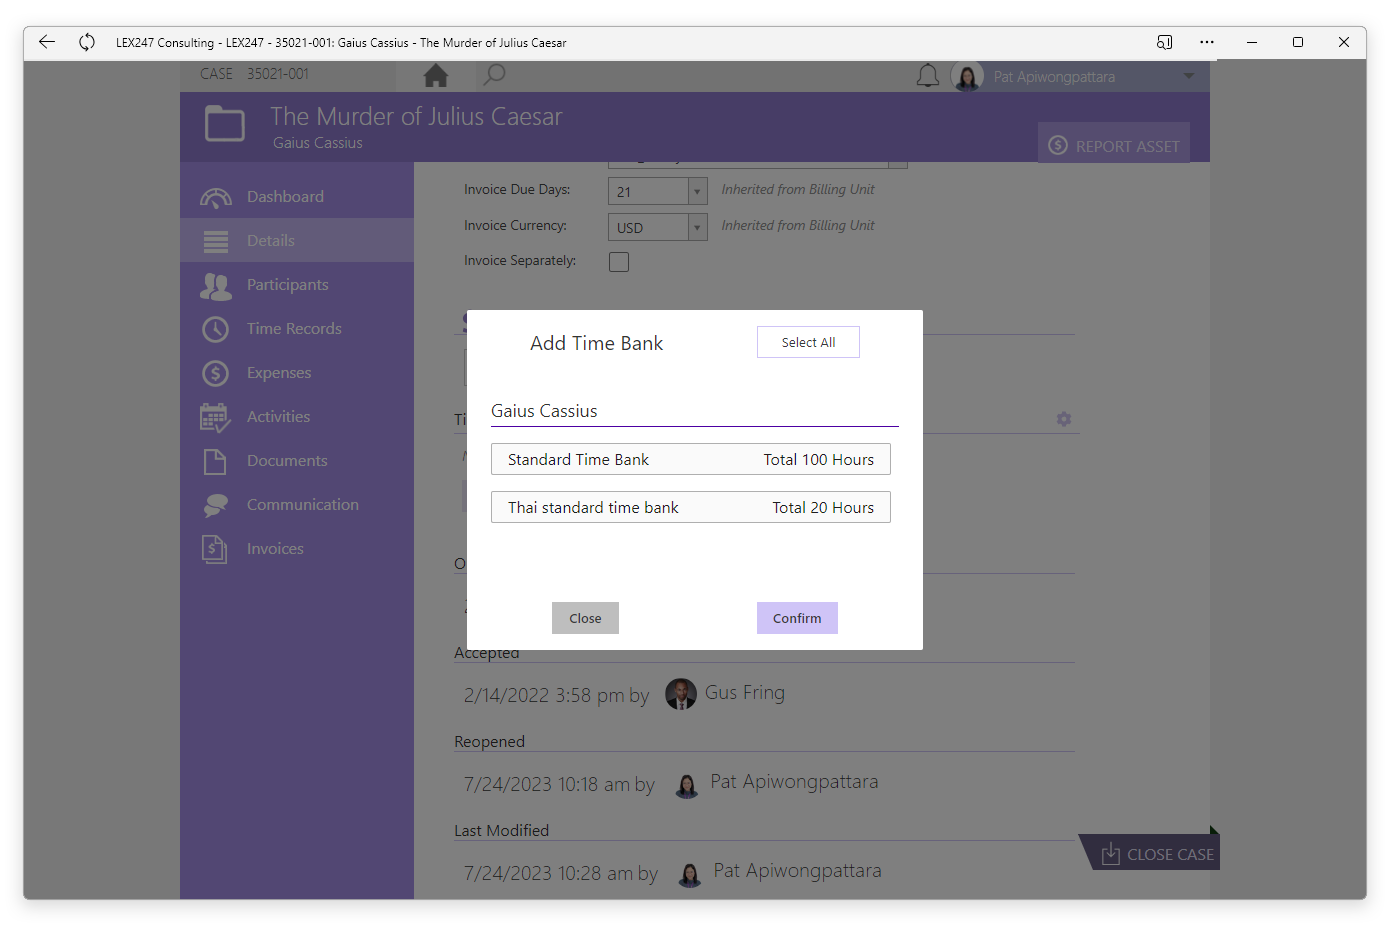Open the title bar more options menu
The image size is (1390, 925).
pyautogui.click(x=1207, y=42)
